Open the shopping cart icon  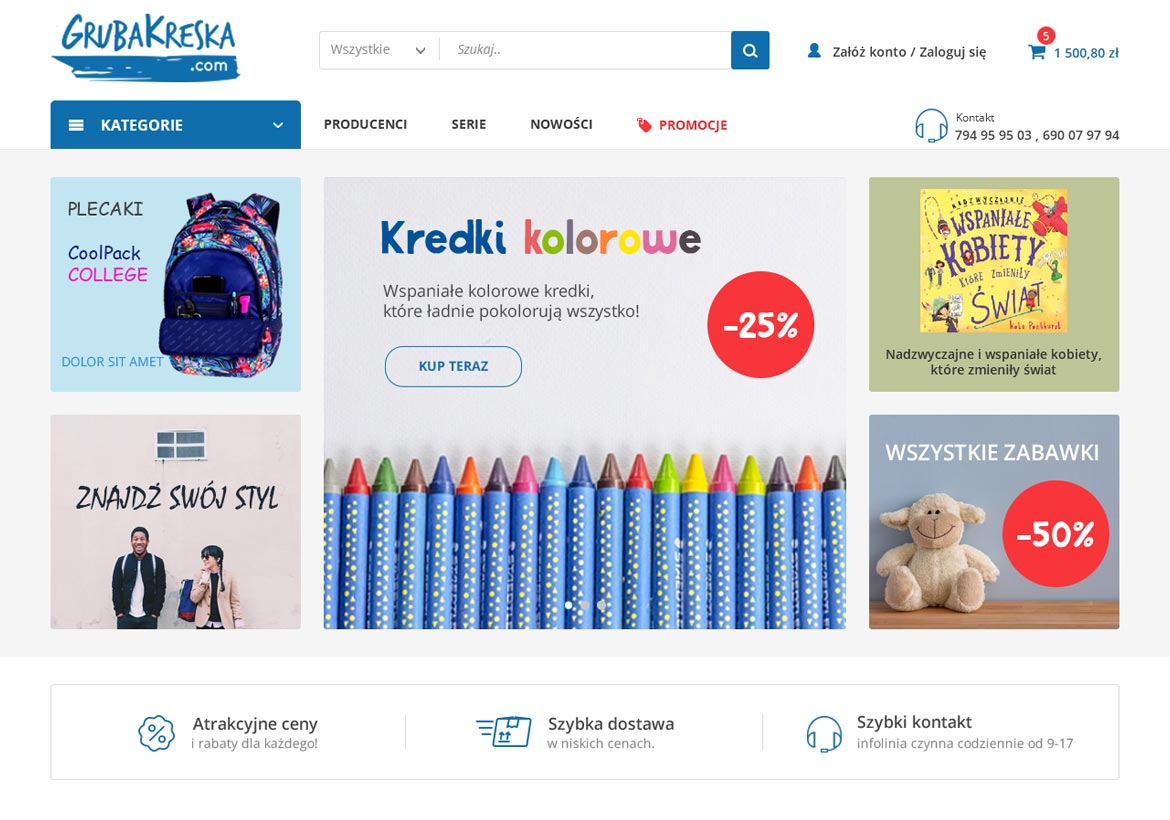1036,52
